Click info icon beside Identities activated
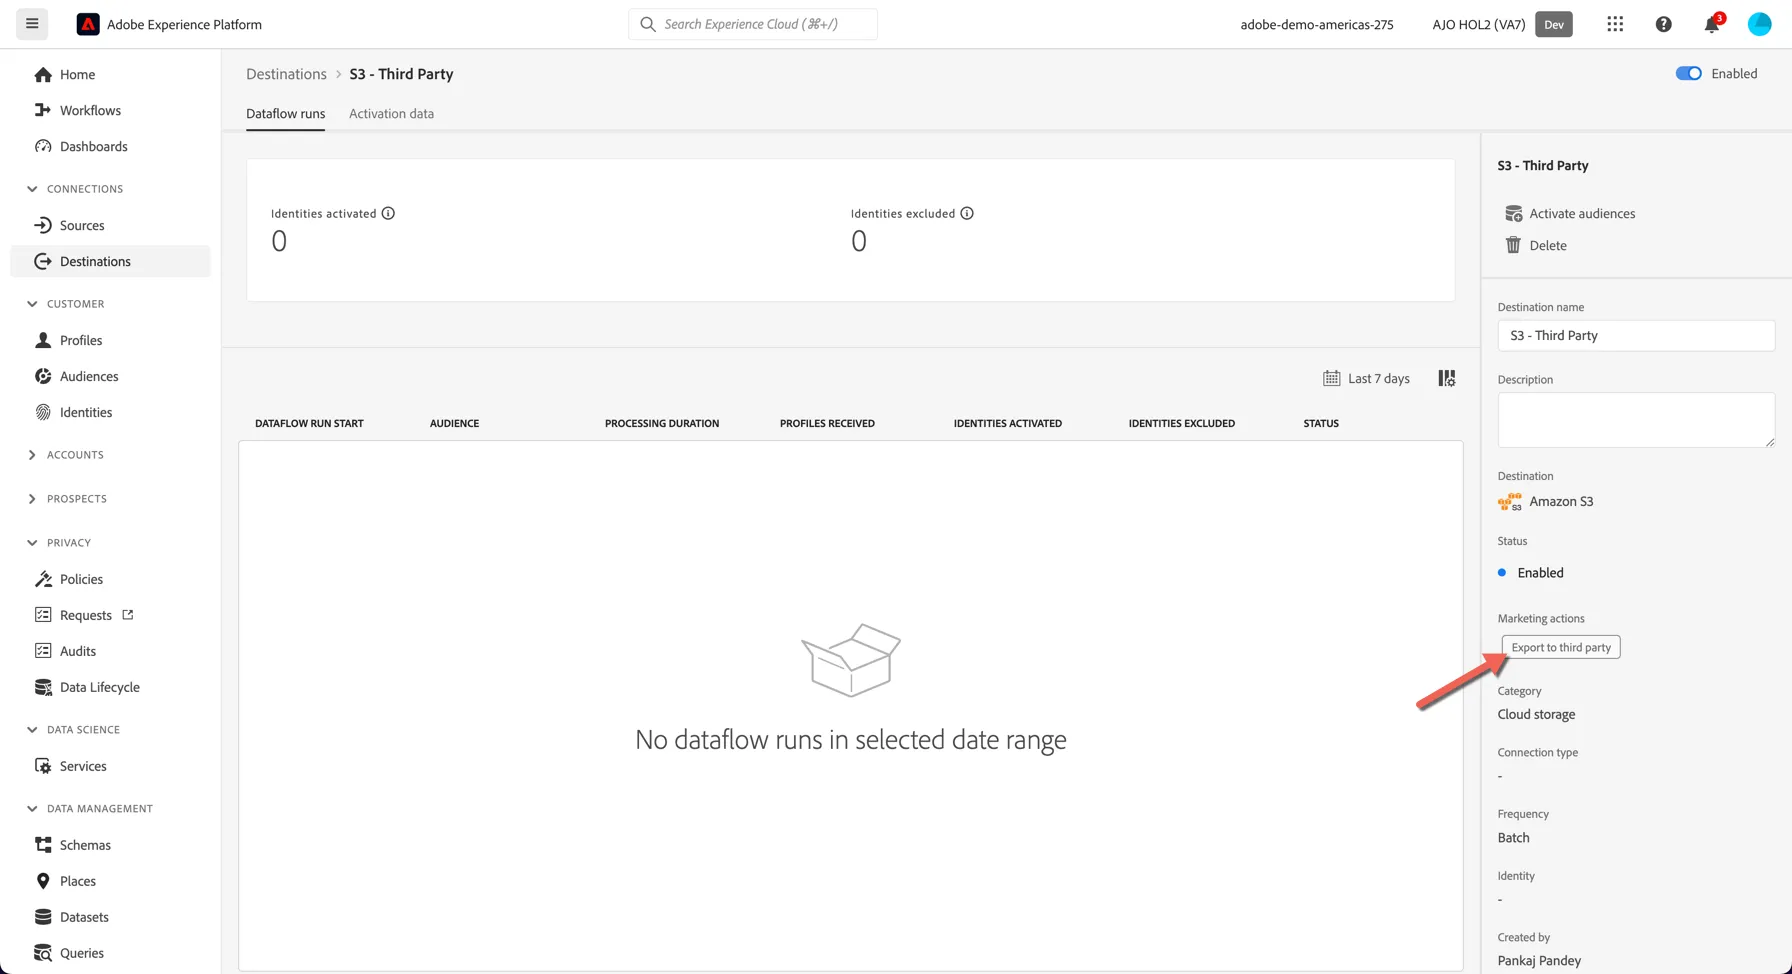The height and width of the screenshot is (974, 1792). tap(388, 213)
